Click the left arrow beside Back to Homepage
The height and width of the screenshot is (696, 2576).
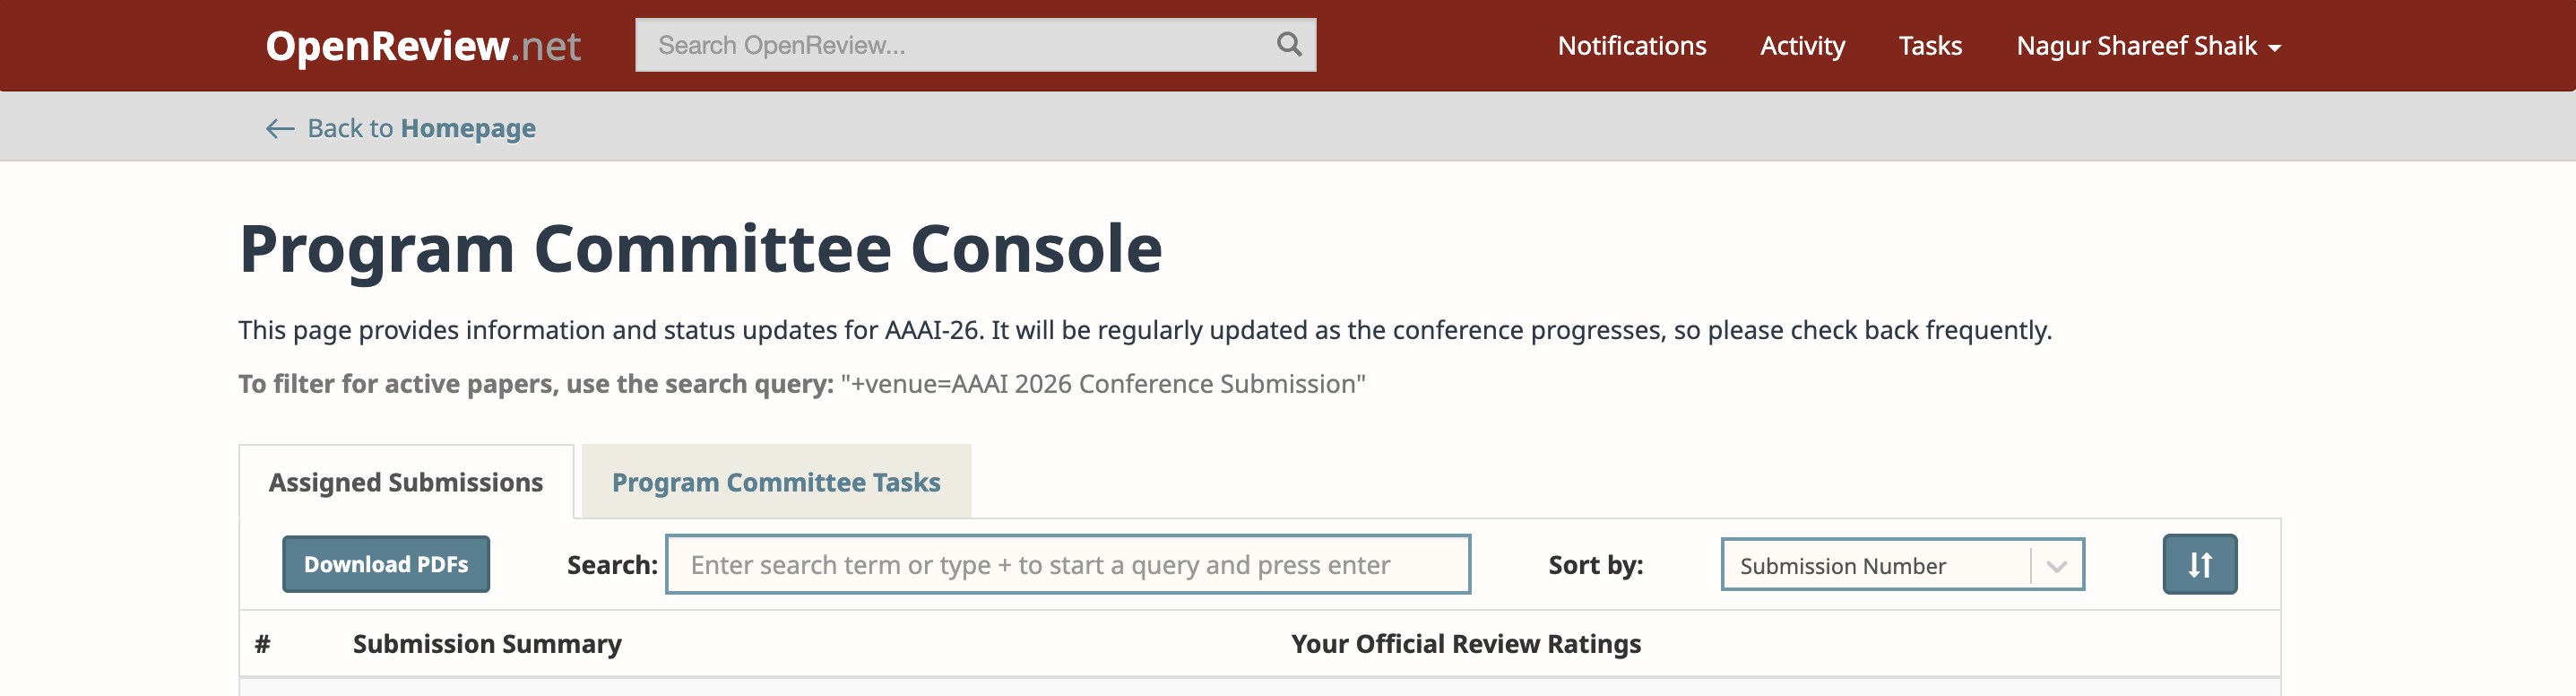(279, 129)
